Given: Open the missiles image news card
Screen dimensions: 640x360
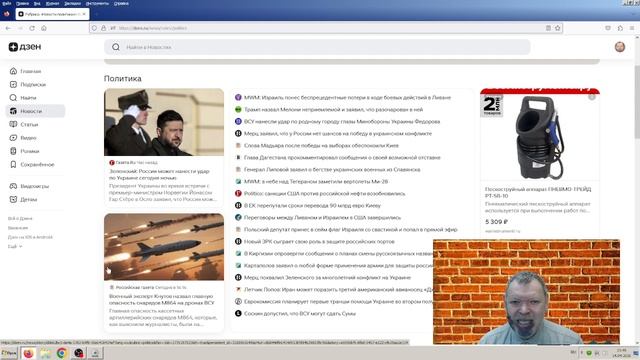Looking at the screenshot, I should click(164, 247).
